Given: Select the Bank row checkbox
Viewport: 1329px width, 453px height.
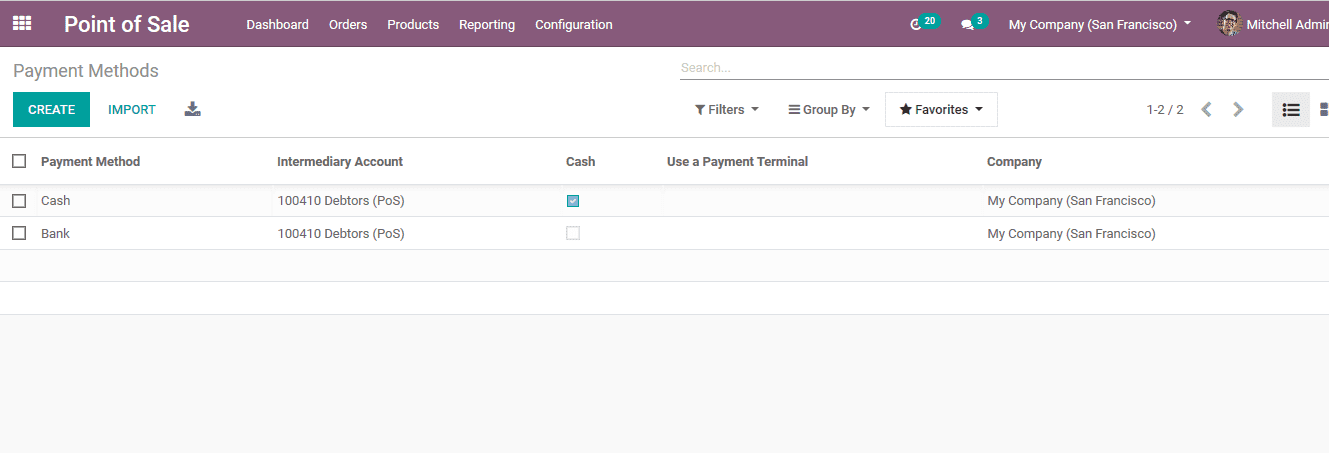Looking at the screenshot, I should point(19,233).
